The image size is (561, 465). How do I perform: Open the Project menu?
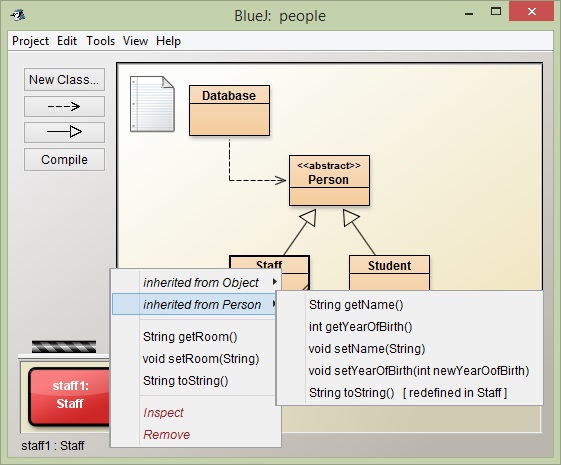tap(30, 41)
